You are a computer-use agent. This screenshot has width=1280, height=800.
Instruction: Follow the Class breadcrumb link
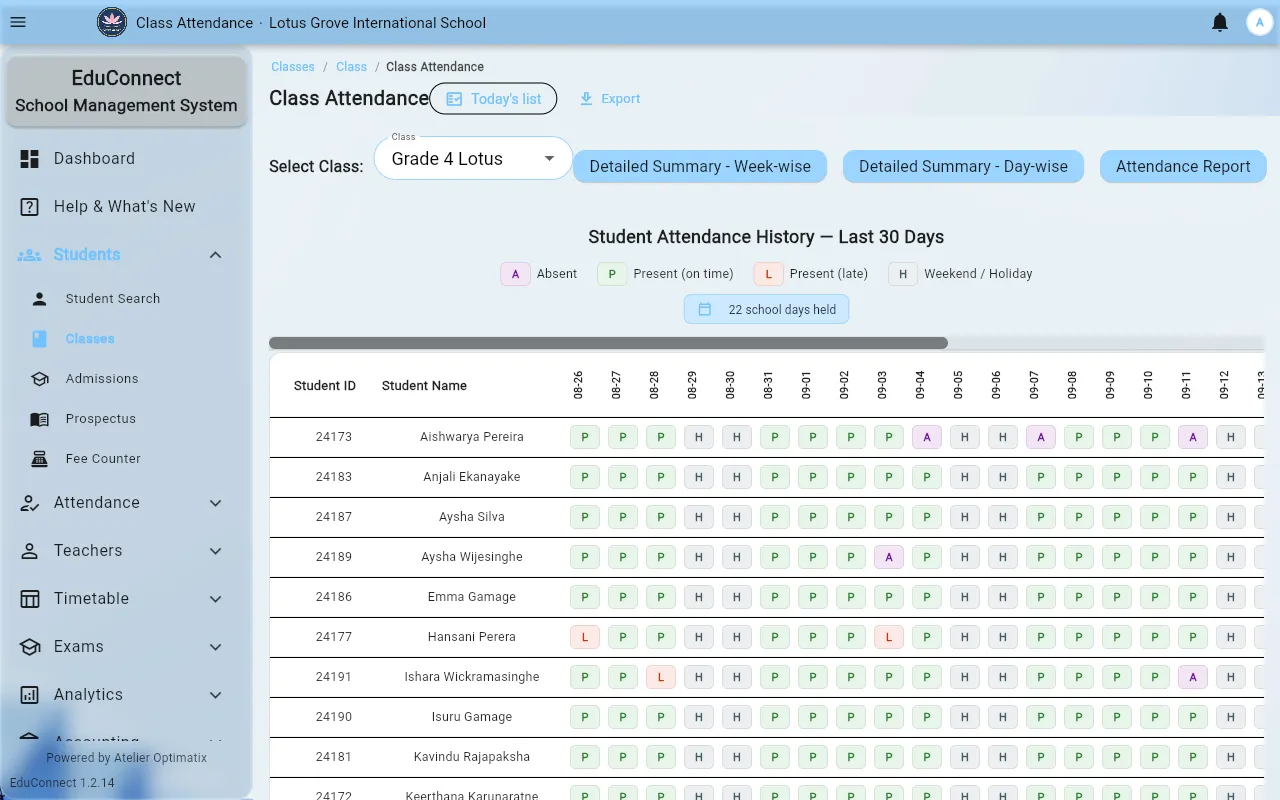click(x=351, y=67)
